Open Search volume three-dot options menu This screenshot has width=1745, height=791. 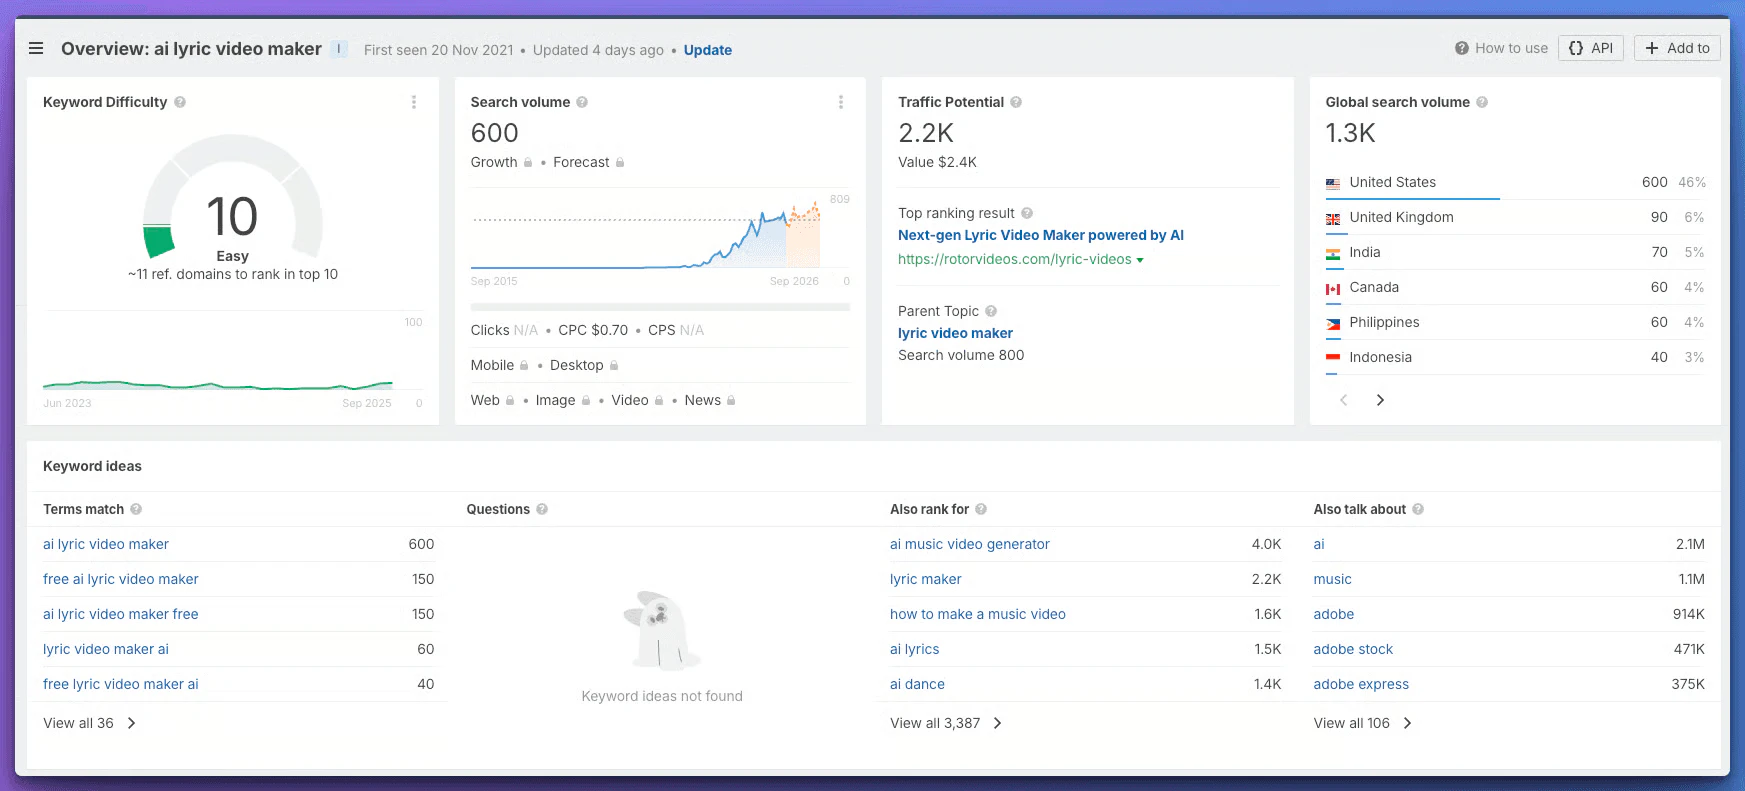click(841, 102)
